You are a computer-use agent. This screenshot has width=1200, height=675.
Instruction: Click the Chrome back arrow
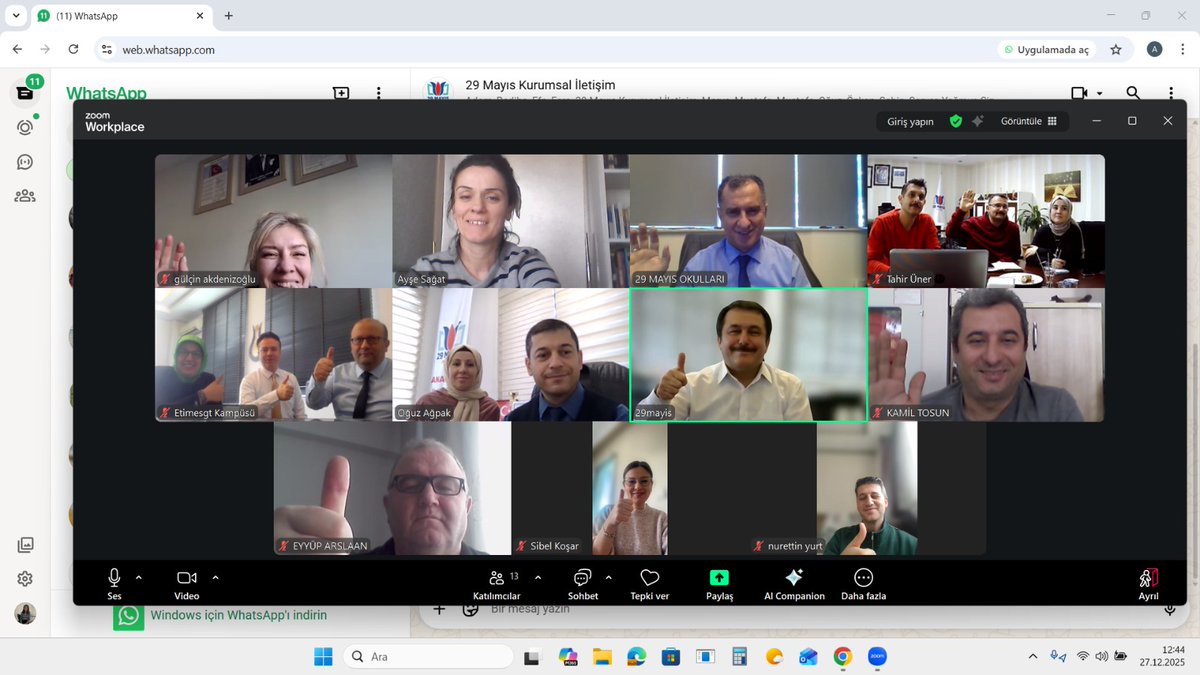17,49
